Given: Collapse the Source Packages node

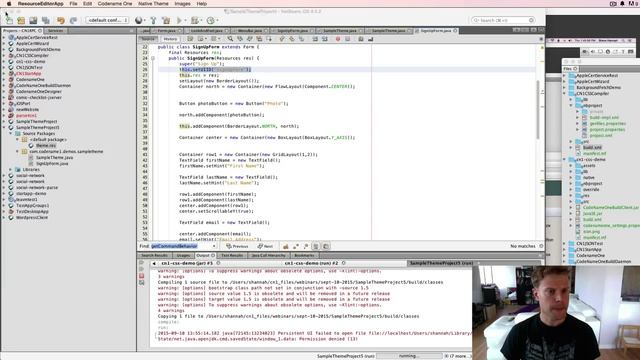Looking at the screenshot, I should pyautogui.click(x=11, y=133).
